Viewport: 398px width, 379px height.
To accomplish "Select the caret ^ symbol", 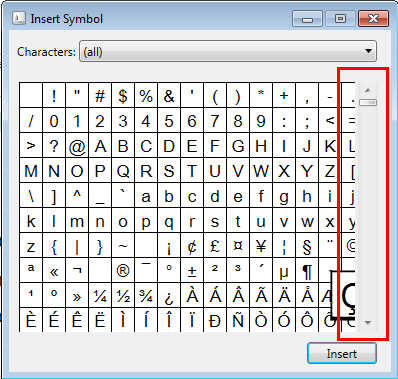I will [x=77, y=196].
